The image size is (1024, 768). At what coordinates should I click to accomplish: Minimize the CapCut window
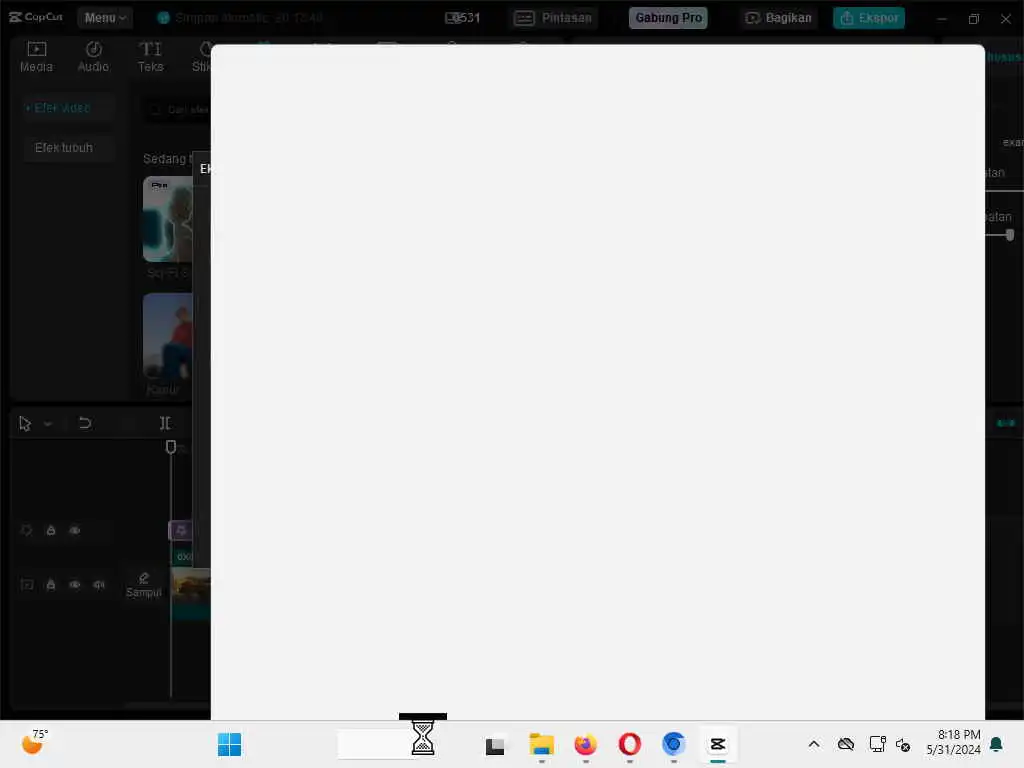click(942, 18)
